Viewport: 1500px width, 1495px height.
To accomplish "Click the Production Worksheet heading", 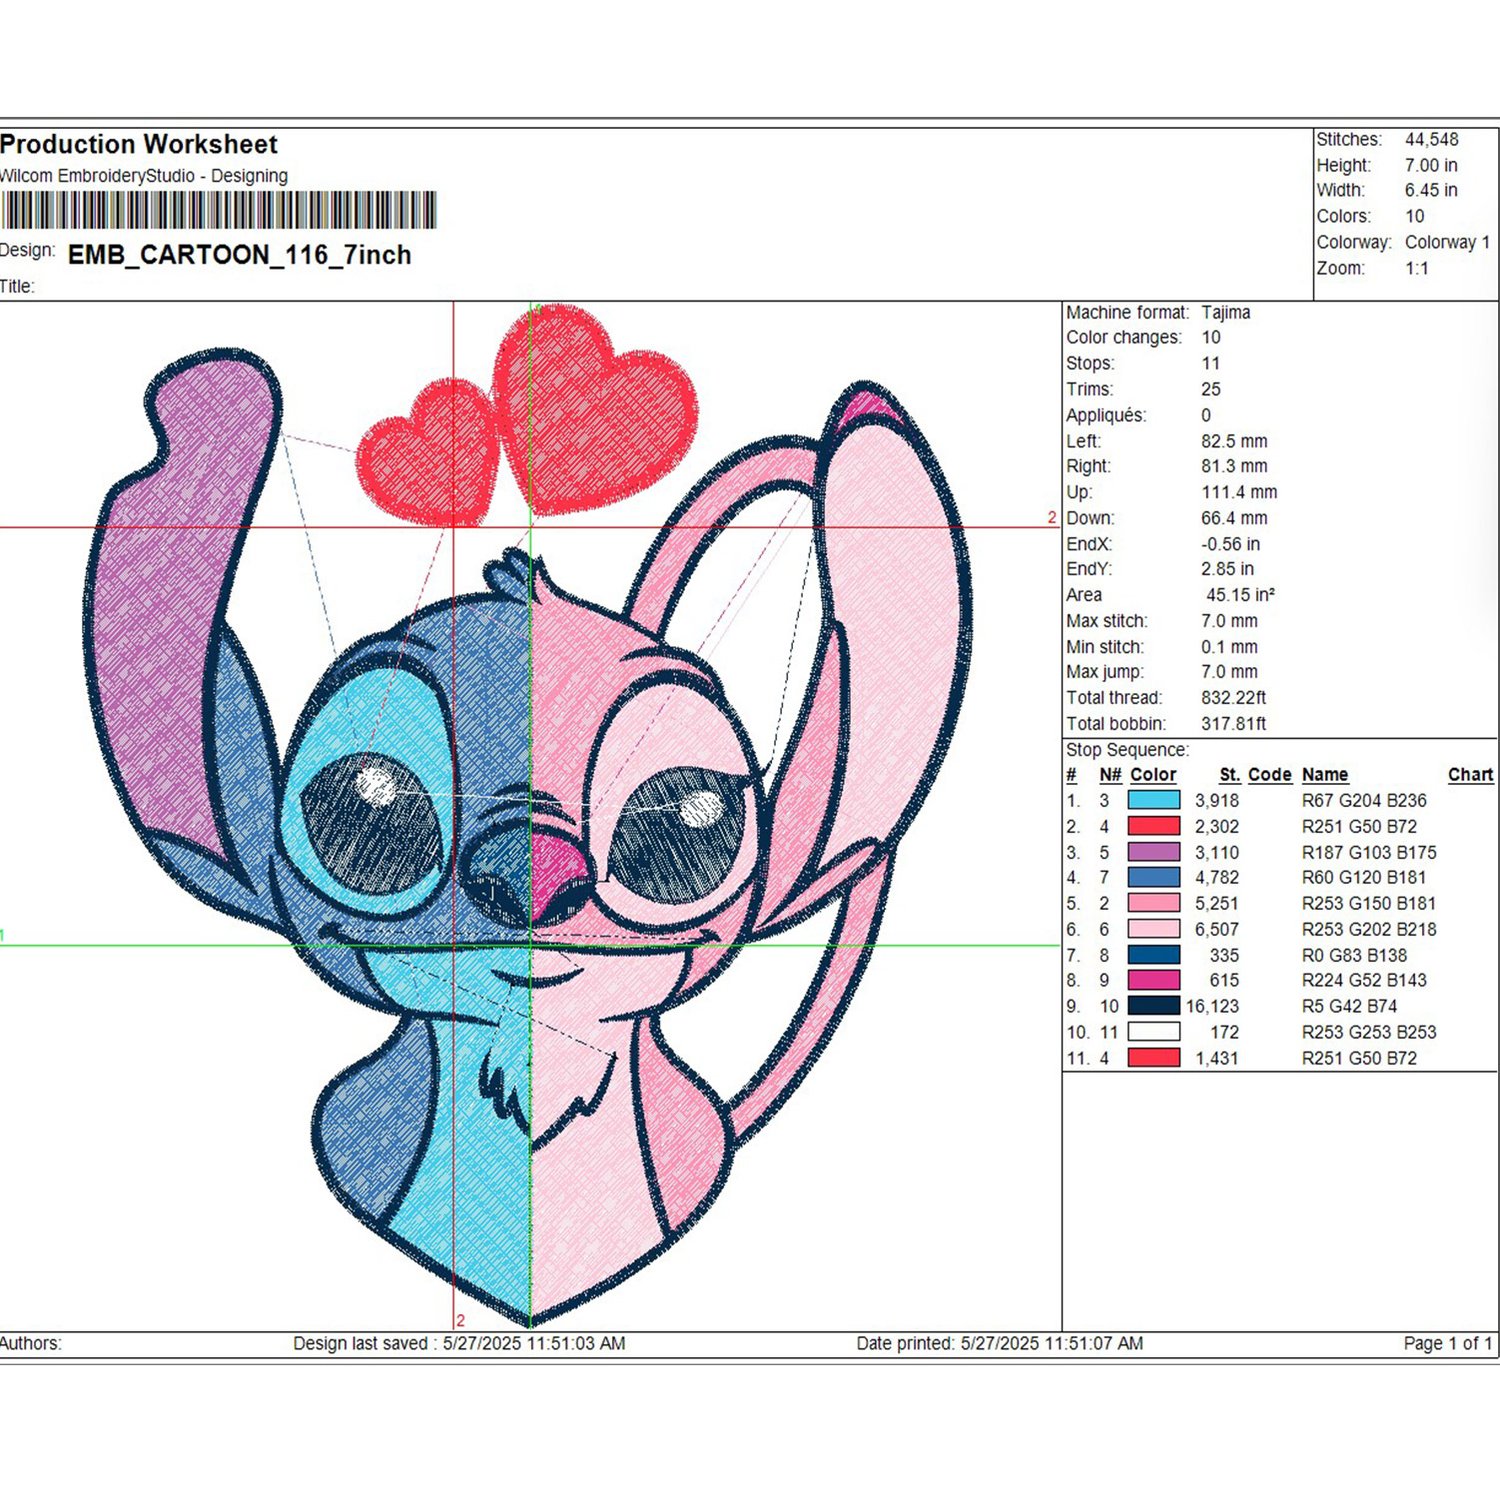I will point(139,144).
